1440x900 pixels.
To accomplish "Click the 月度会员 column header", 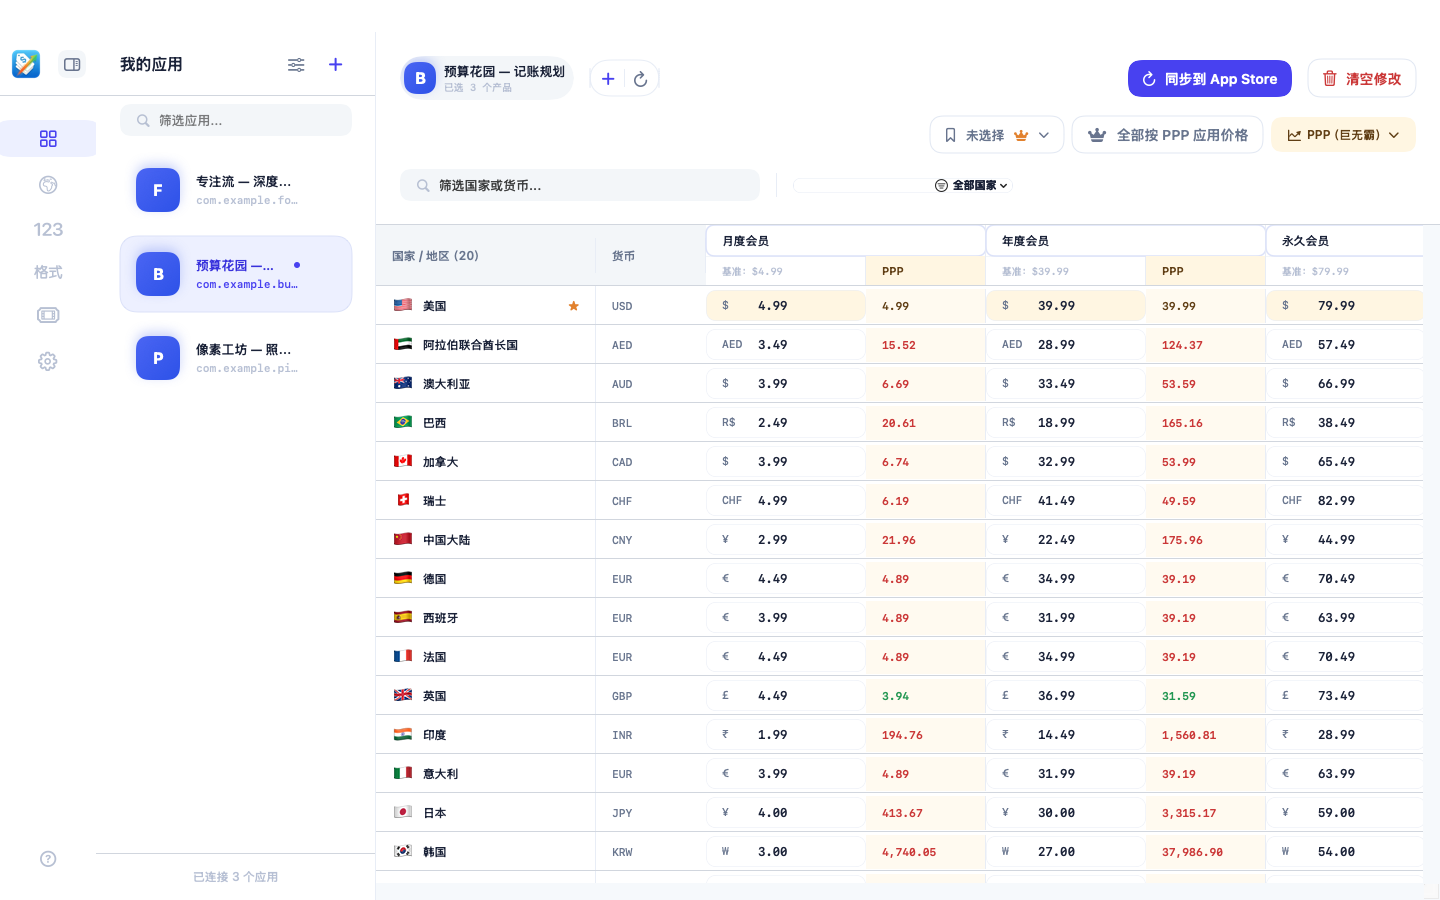I will pyautogui.click(x=846, y=241).
